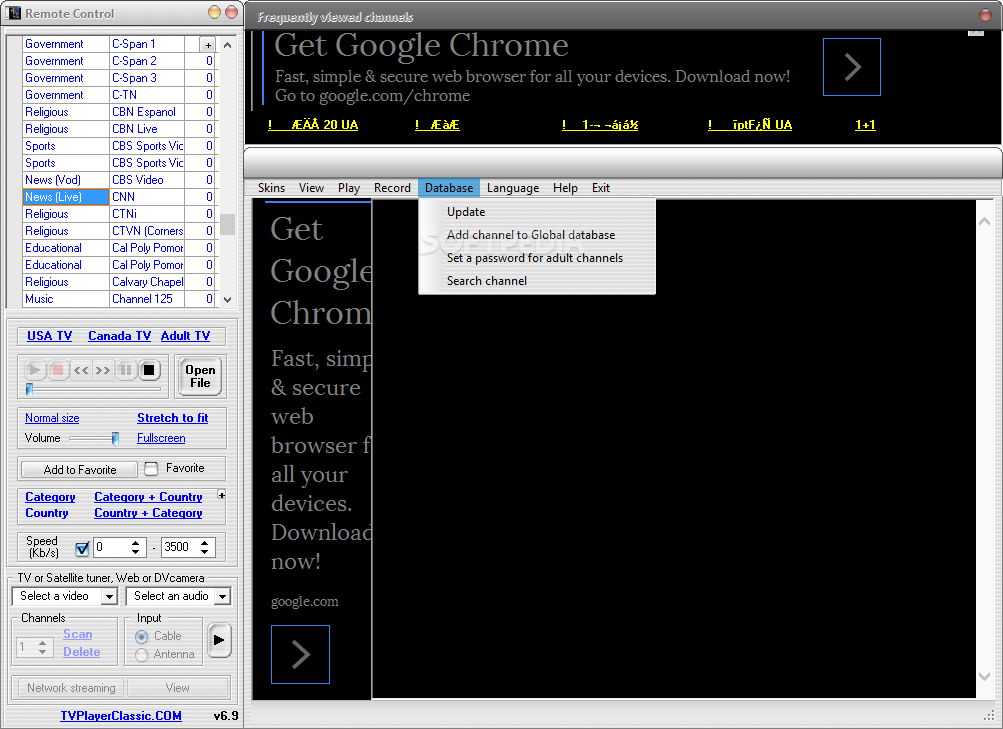Click the red Record button
Viewport: 1003px width, 729px height.
pyautogui.click(x=58, y=370)
